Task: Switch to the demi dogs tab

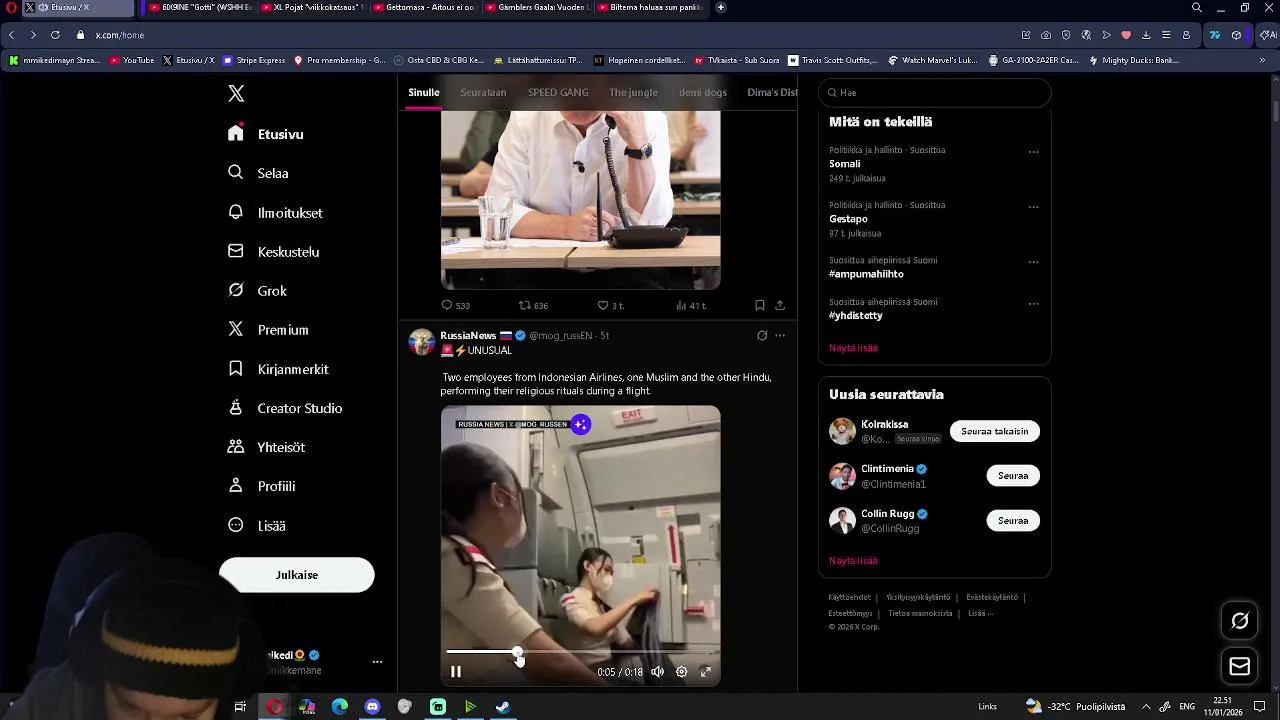Action: coord(703,92)
